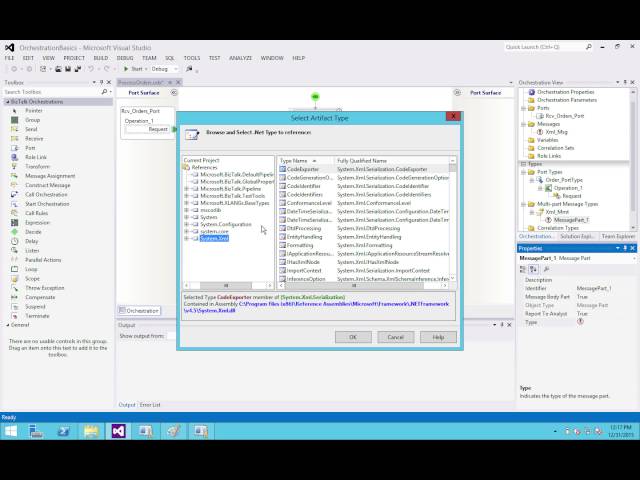
Task: Select the Listen shape in Toolbox
Action: (x=32, y=251)
